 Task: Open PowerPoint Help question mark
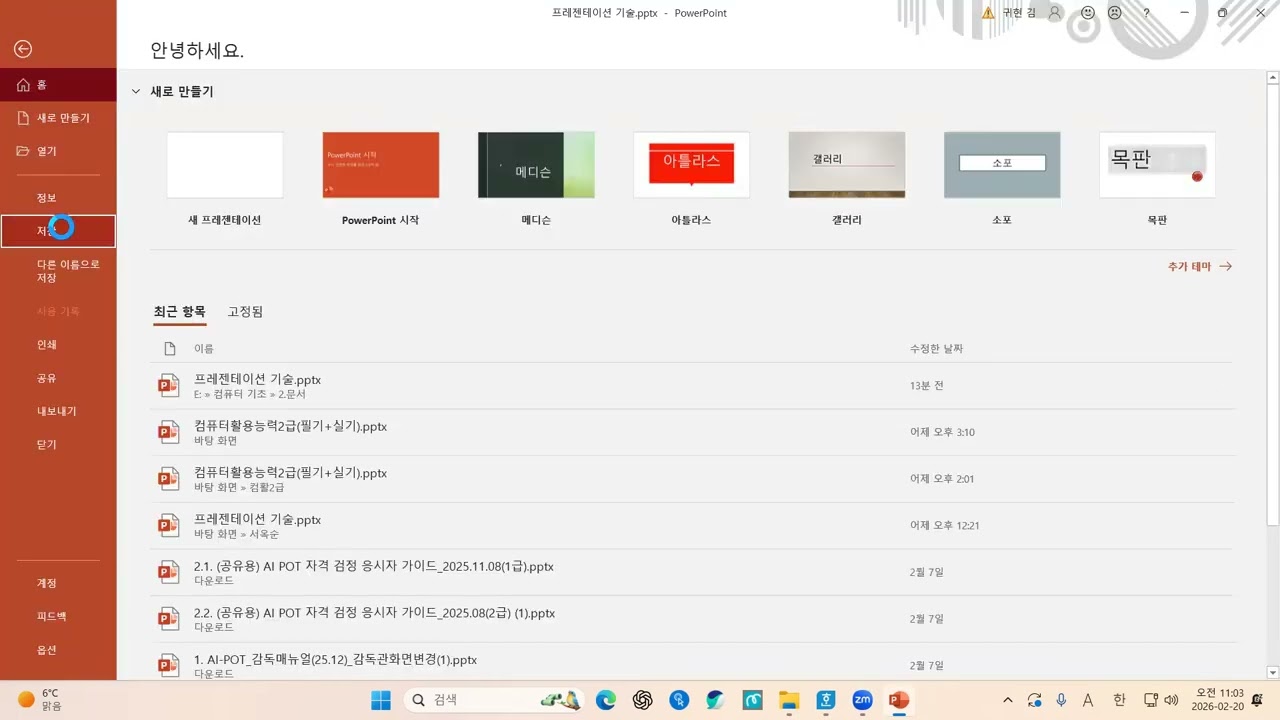click(1147, 13)
